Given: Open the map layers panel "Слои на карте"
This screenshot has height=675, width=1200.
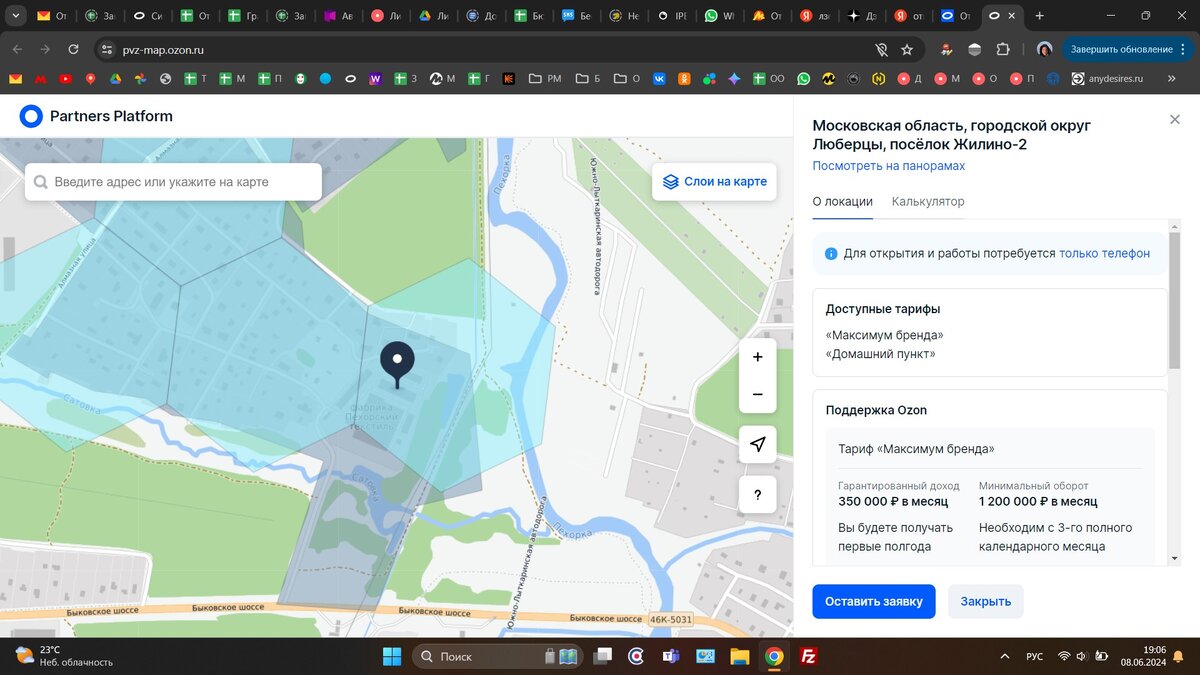Looking at the screenshot, I should pyautogui.click(x=714, y=181).
